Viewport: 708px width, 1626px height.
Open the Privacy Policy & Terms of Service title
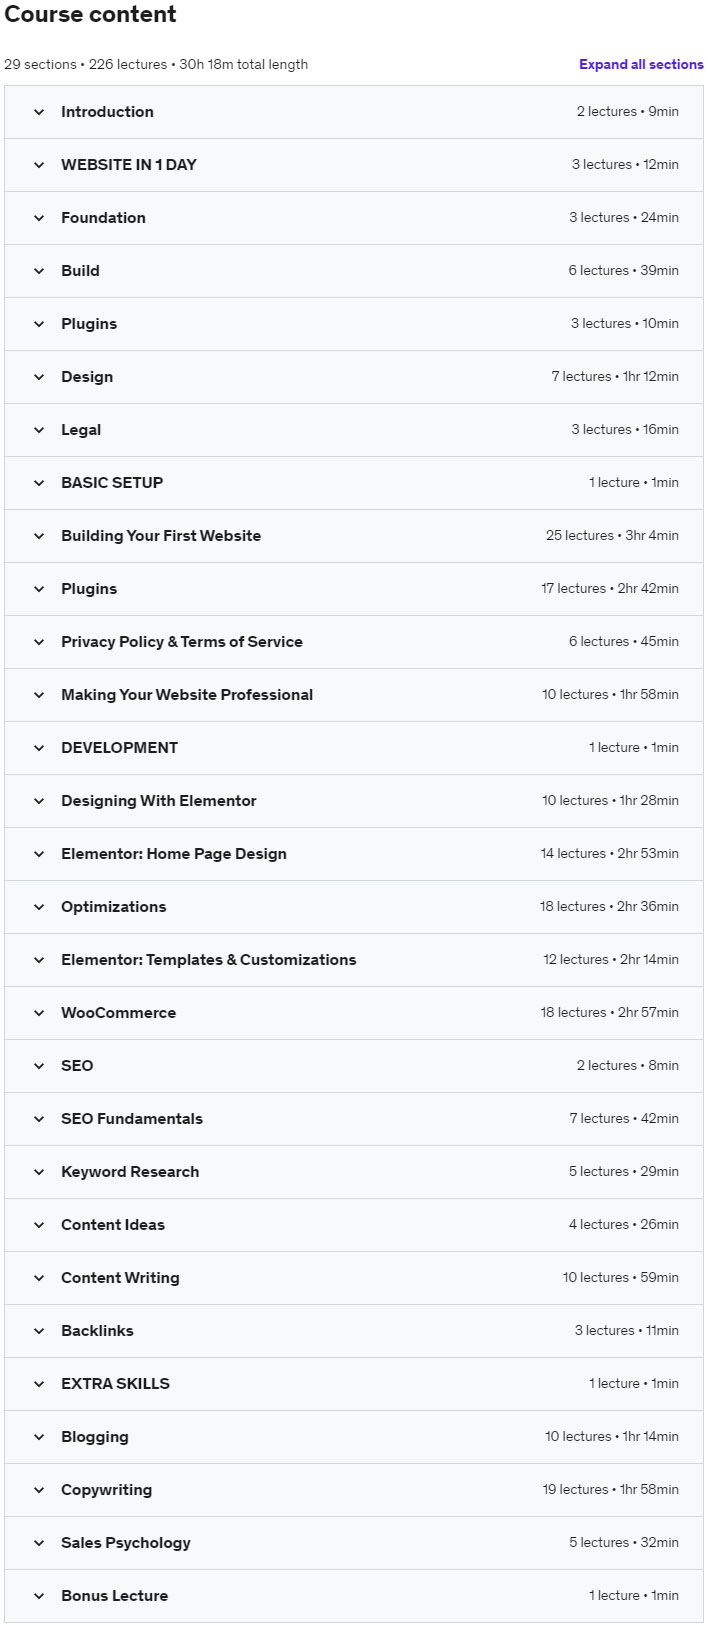[x=181, y=642]
